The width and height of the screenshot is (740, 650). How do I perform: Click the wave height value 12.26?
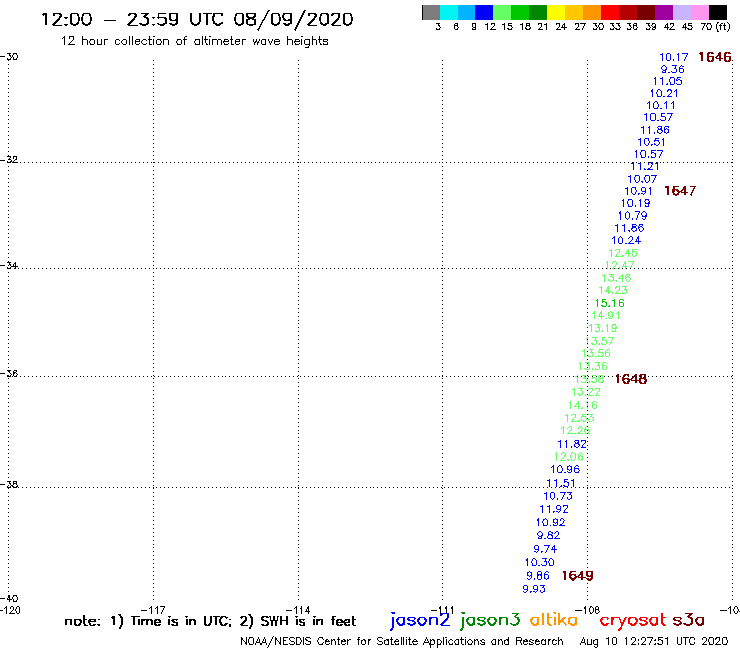(x=575, y=431)
